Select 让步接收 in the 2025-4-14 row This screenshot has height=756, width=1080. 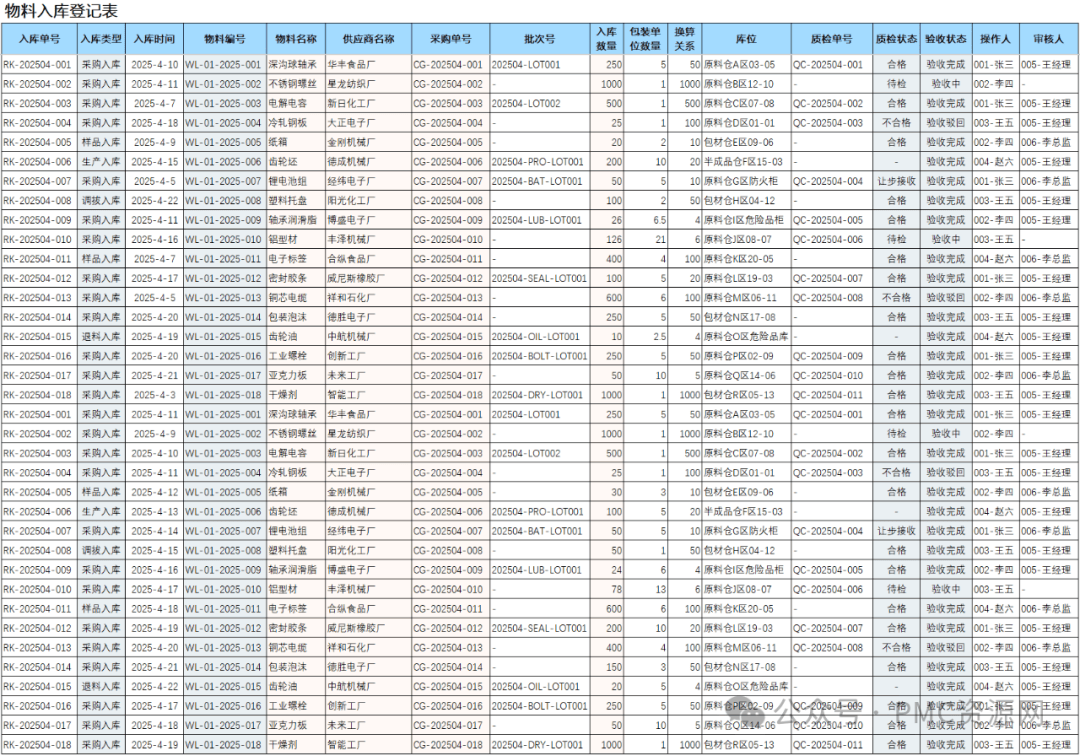896,531
